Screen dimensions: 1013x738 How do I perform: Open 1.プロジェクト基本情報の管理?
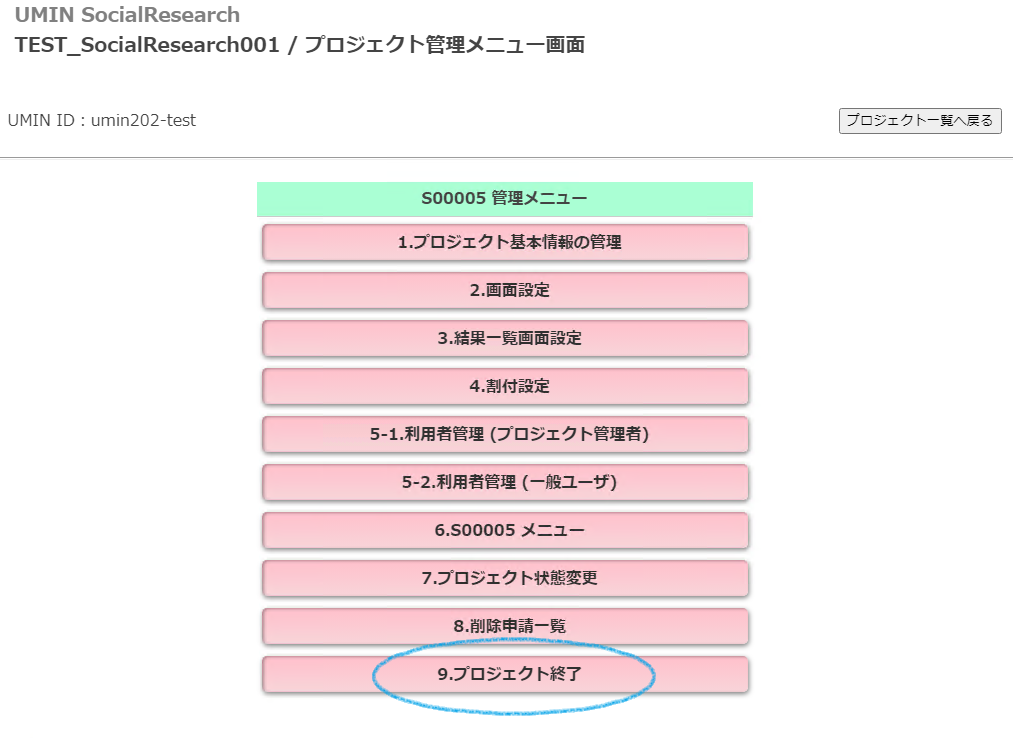[x=505, y=242]
